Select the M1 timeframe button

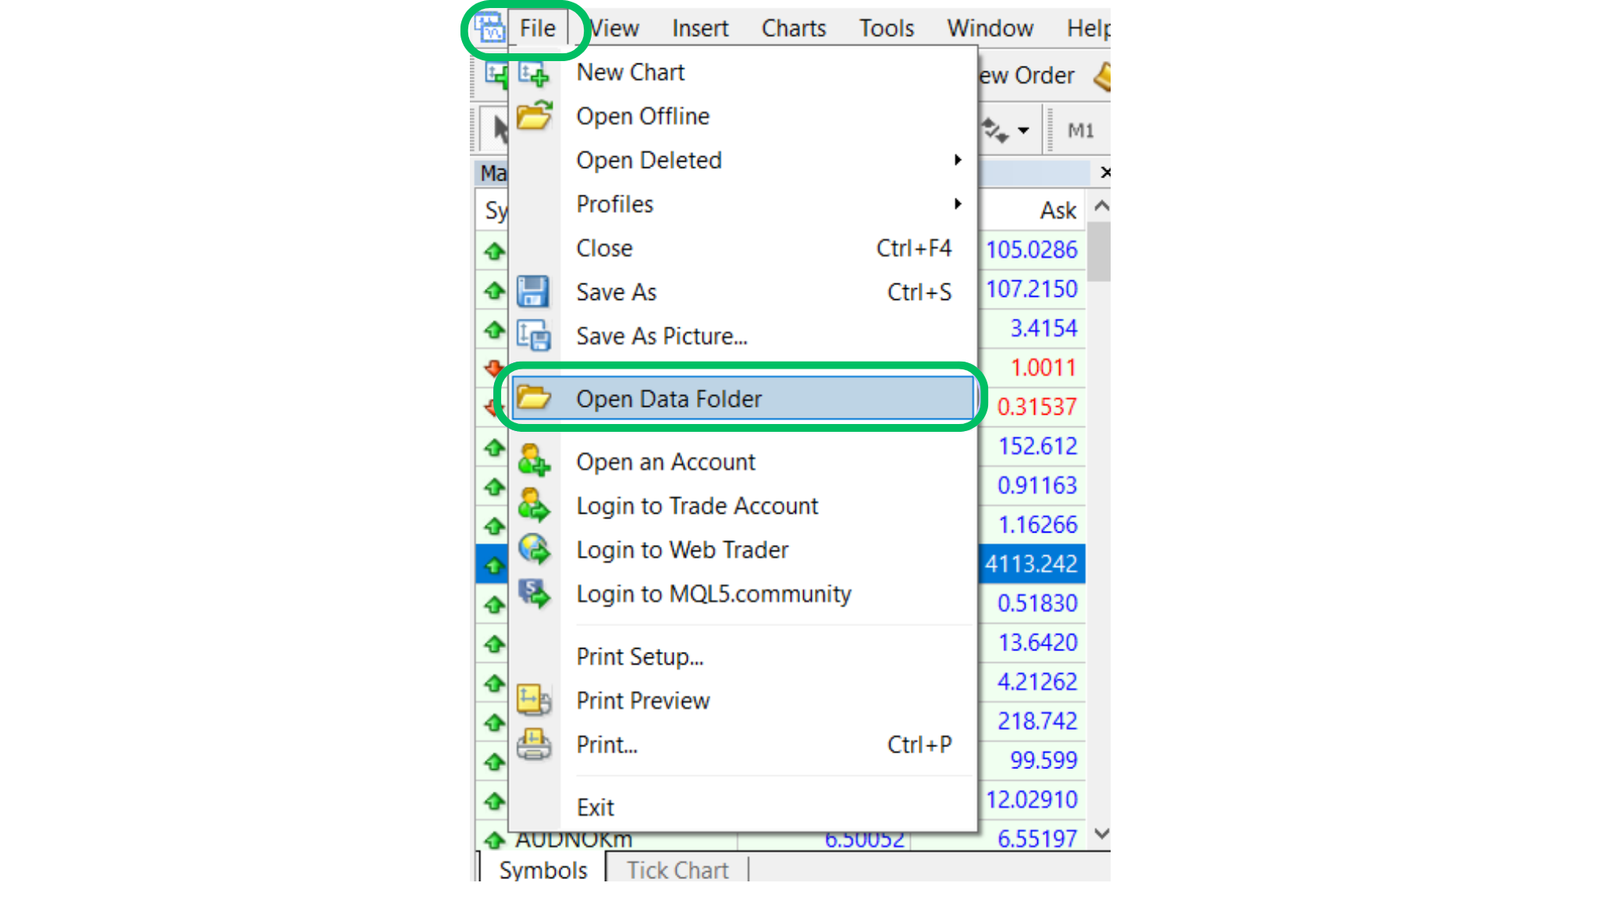(x=1080, y=131)
